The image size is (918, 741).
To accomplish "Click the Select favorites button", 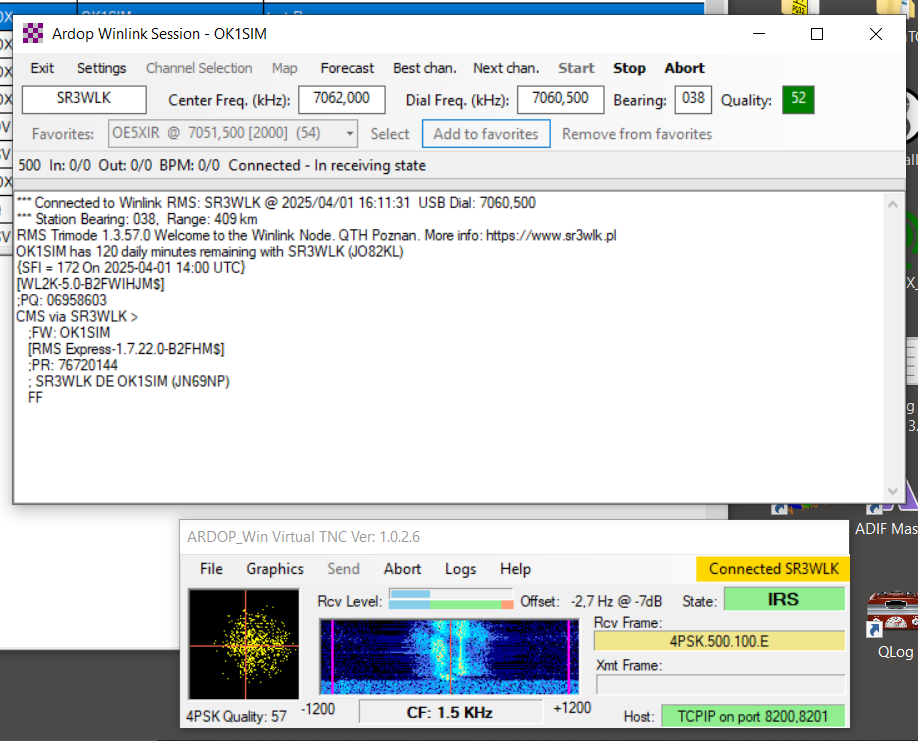I will (390, 134).
